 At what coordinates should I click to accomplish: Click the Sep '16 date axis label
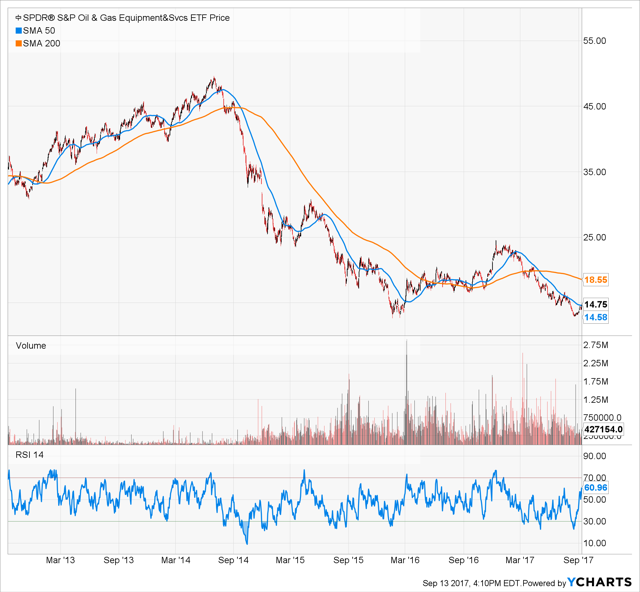(x=463, y=560)
